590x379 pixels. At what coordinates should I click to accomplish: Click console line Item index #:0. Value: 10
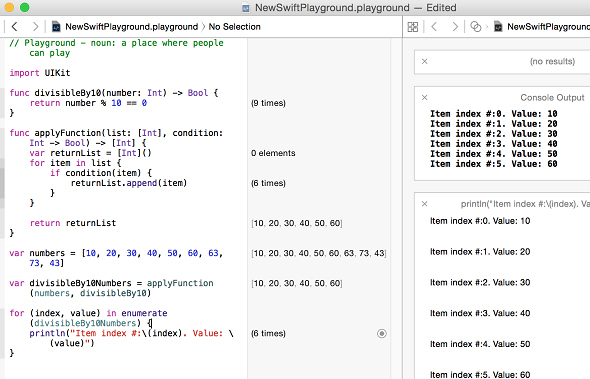click(494, 114)
